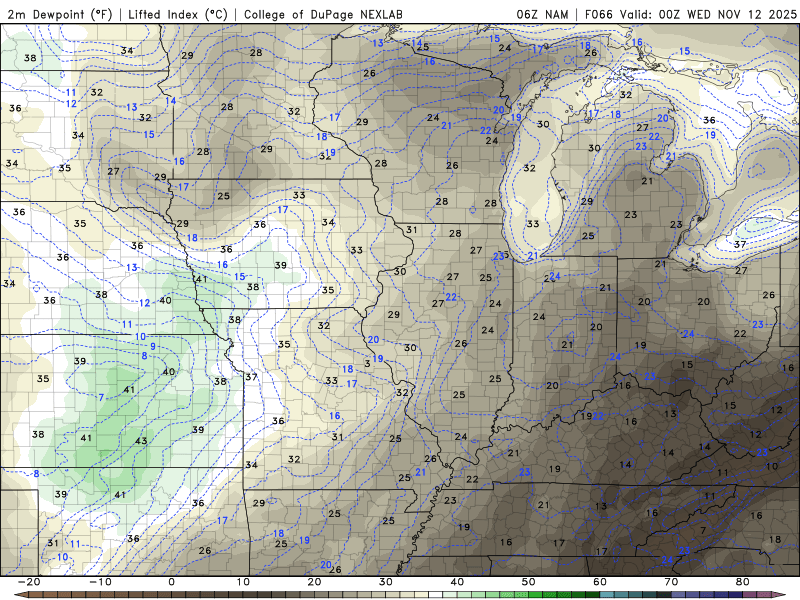Click the black '43' dewpoint value on the map
800x600 pixels.
(141, 441)
